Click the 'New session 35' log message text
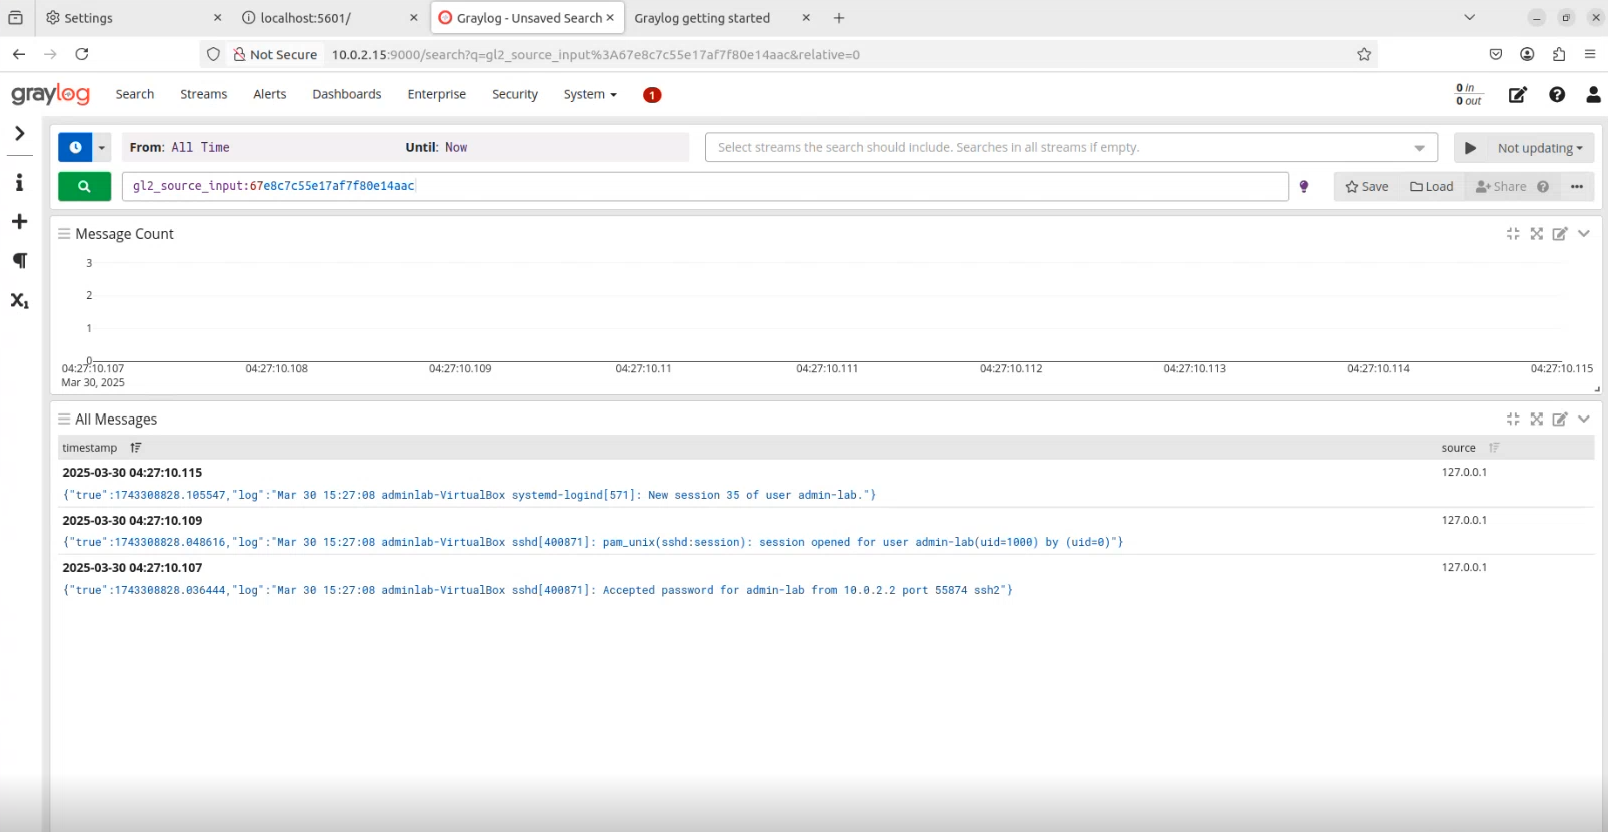This screenshot has height=832, width=1608. [x=469, y=495]
